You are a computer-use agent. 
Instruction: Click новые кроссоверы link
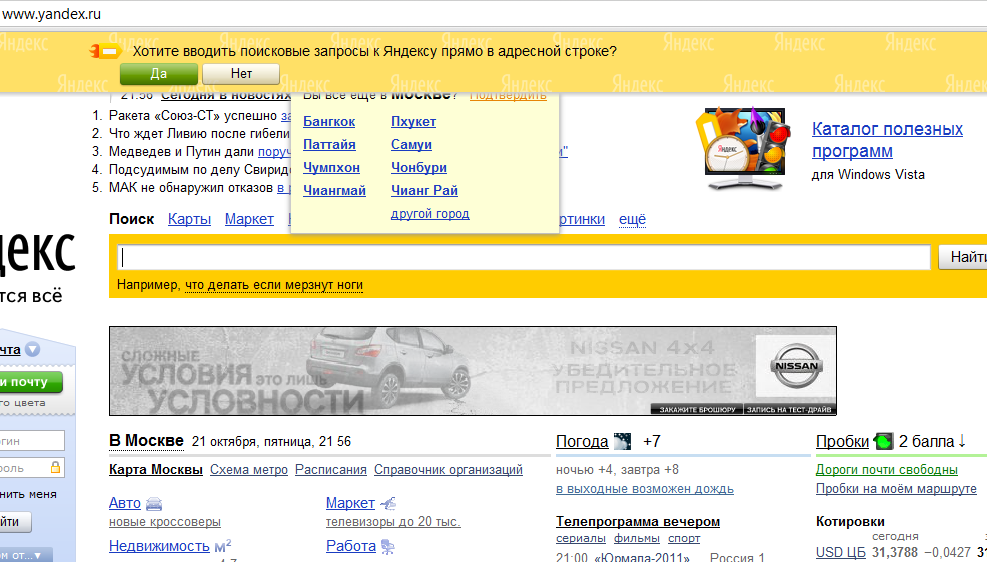(x=165, y=522)
